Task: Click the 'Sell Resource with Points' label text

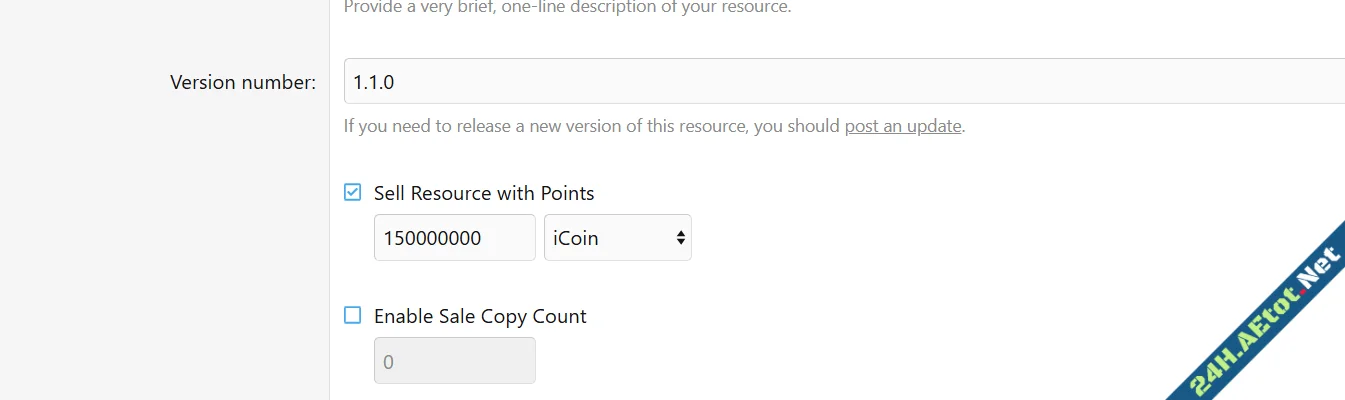Action: click(484, 193)
